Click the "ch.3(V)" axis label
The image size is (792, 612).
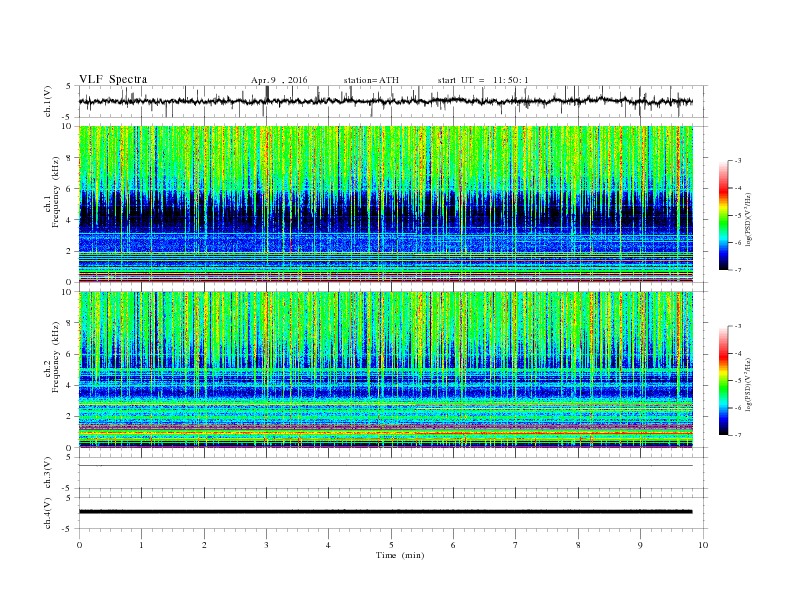[x=48, y=473]
